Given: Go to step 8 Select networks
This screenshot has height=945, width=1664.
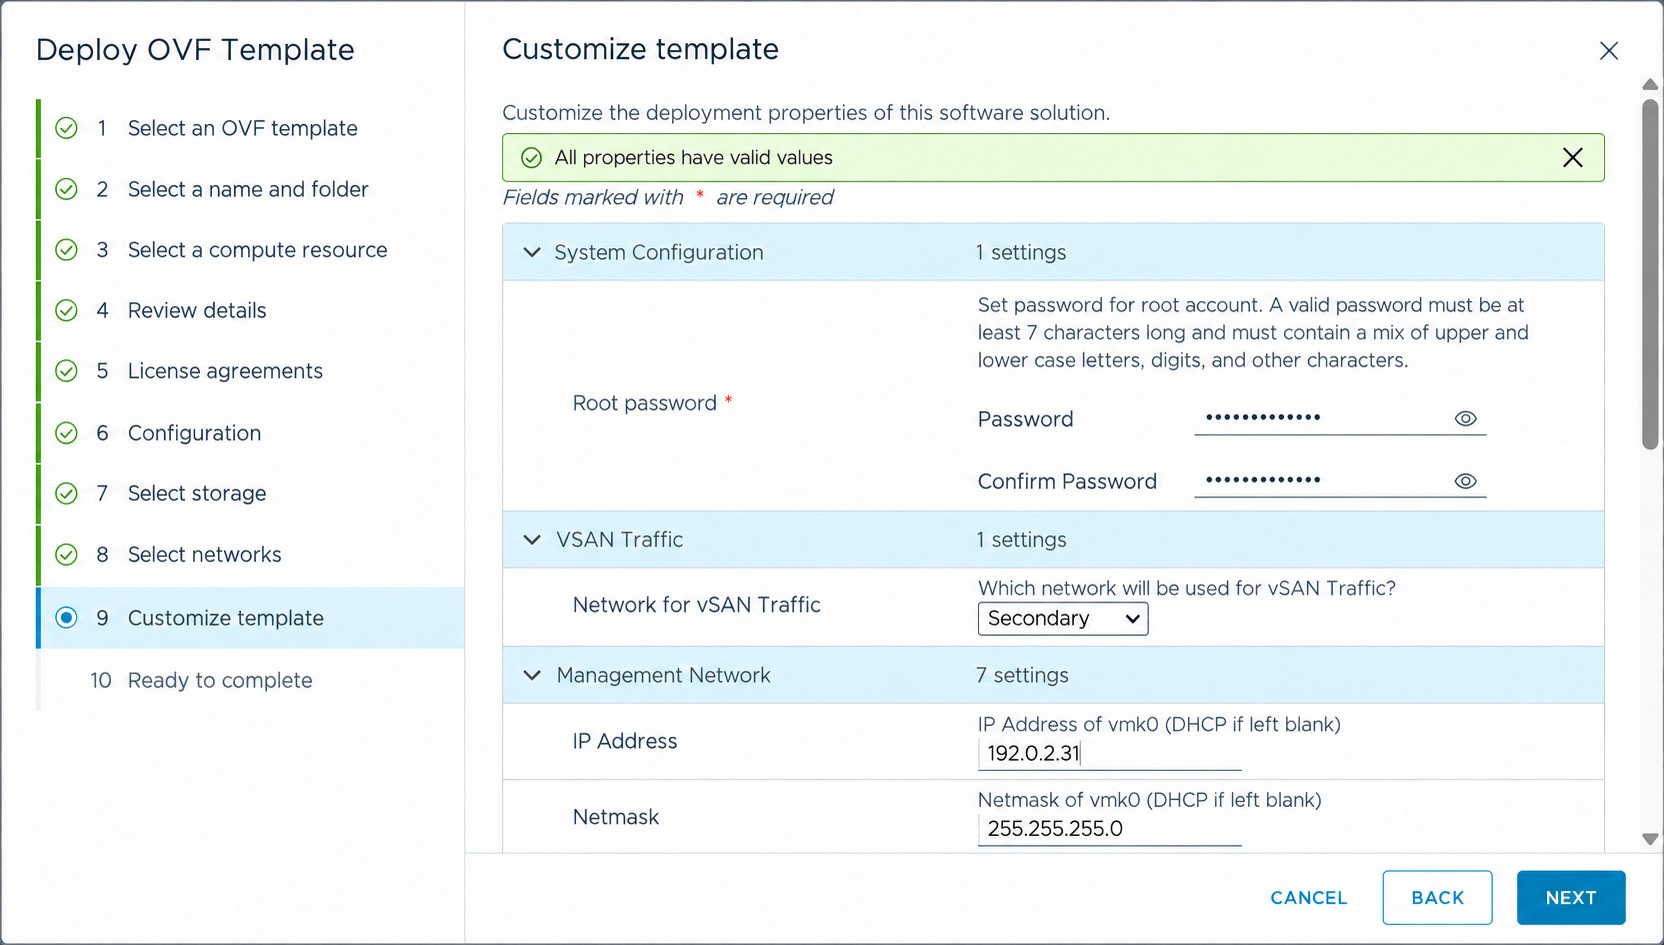Looking at the screenshot, I should click(x=204, y=554).
